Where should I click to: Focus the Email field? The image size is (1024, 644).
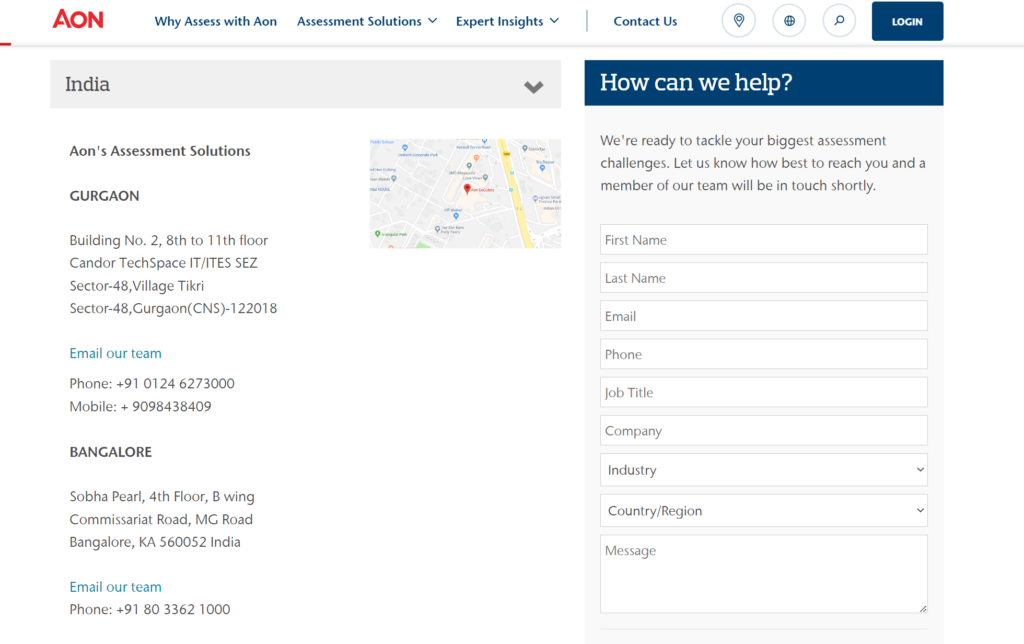(x=763, y=316)
